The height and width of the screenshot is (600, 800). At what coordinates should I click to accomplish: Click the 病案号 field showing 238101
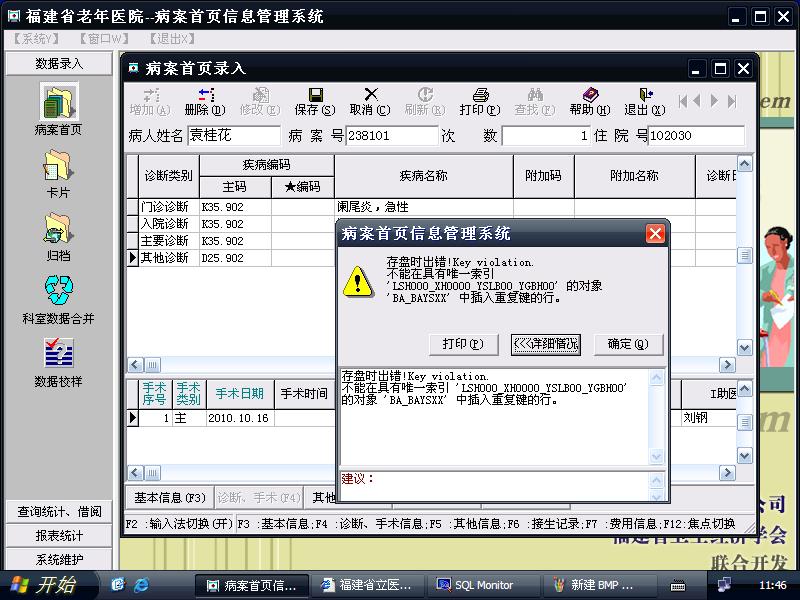point(392,136)
